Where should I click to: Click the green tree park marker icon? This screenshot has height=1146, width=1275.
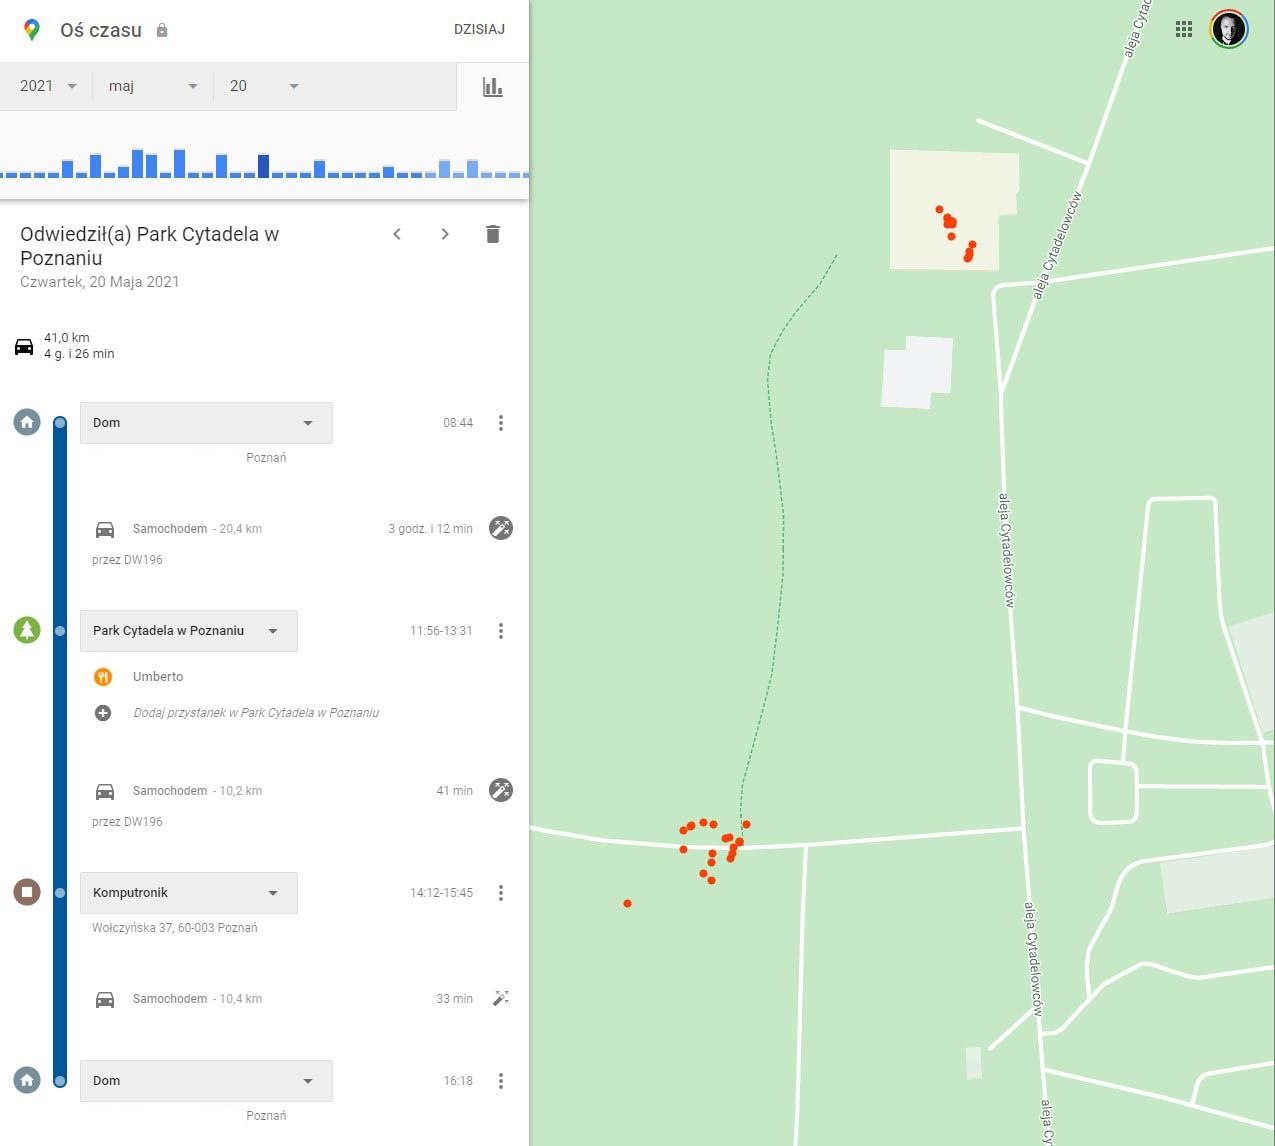(x=27, y=630)
